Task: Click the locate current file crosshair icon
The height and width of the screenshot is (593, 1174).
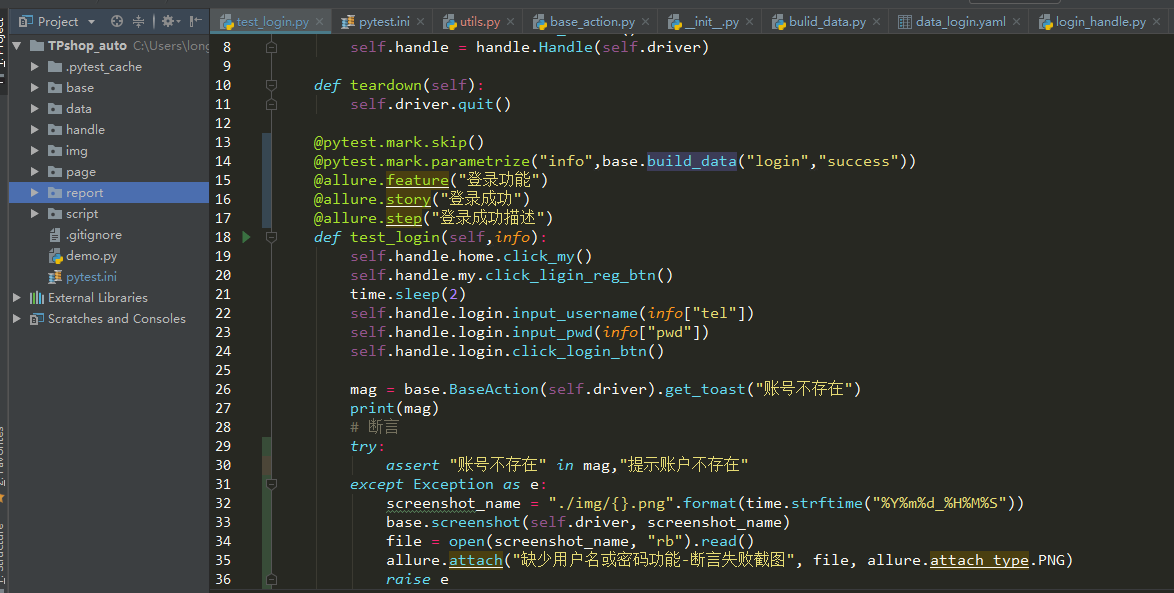Action: [x=116, y=22]
